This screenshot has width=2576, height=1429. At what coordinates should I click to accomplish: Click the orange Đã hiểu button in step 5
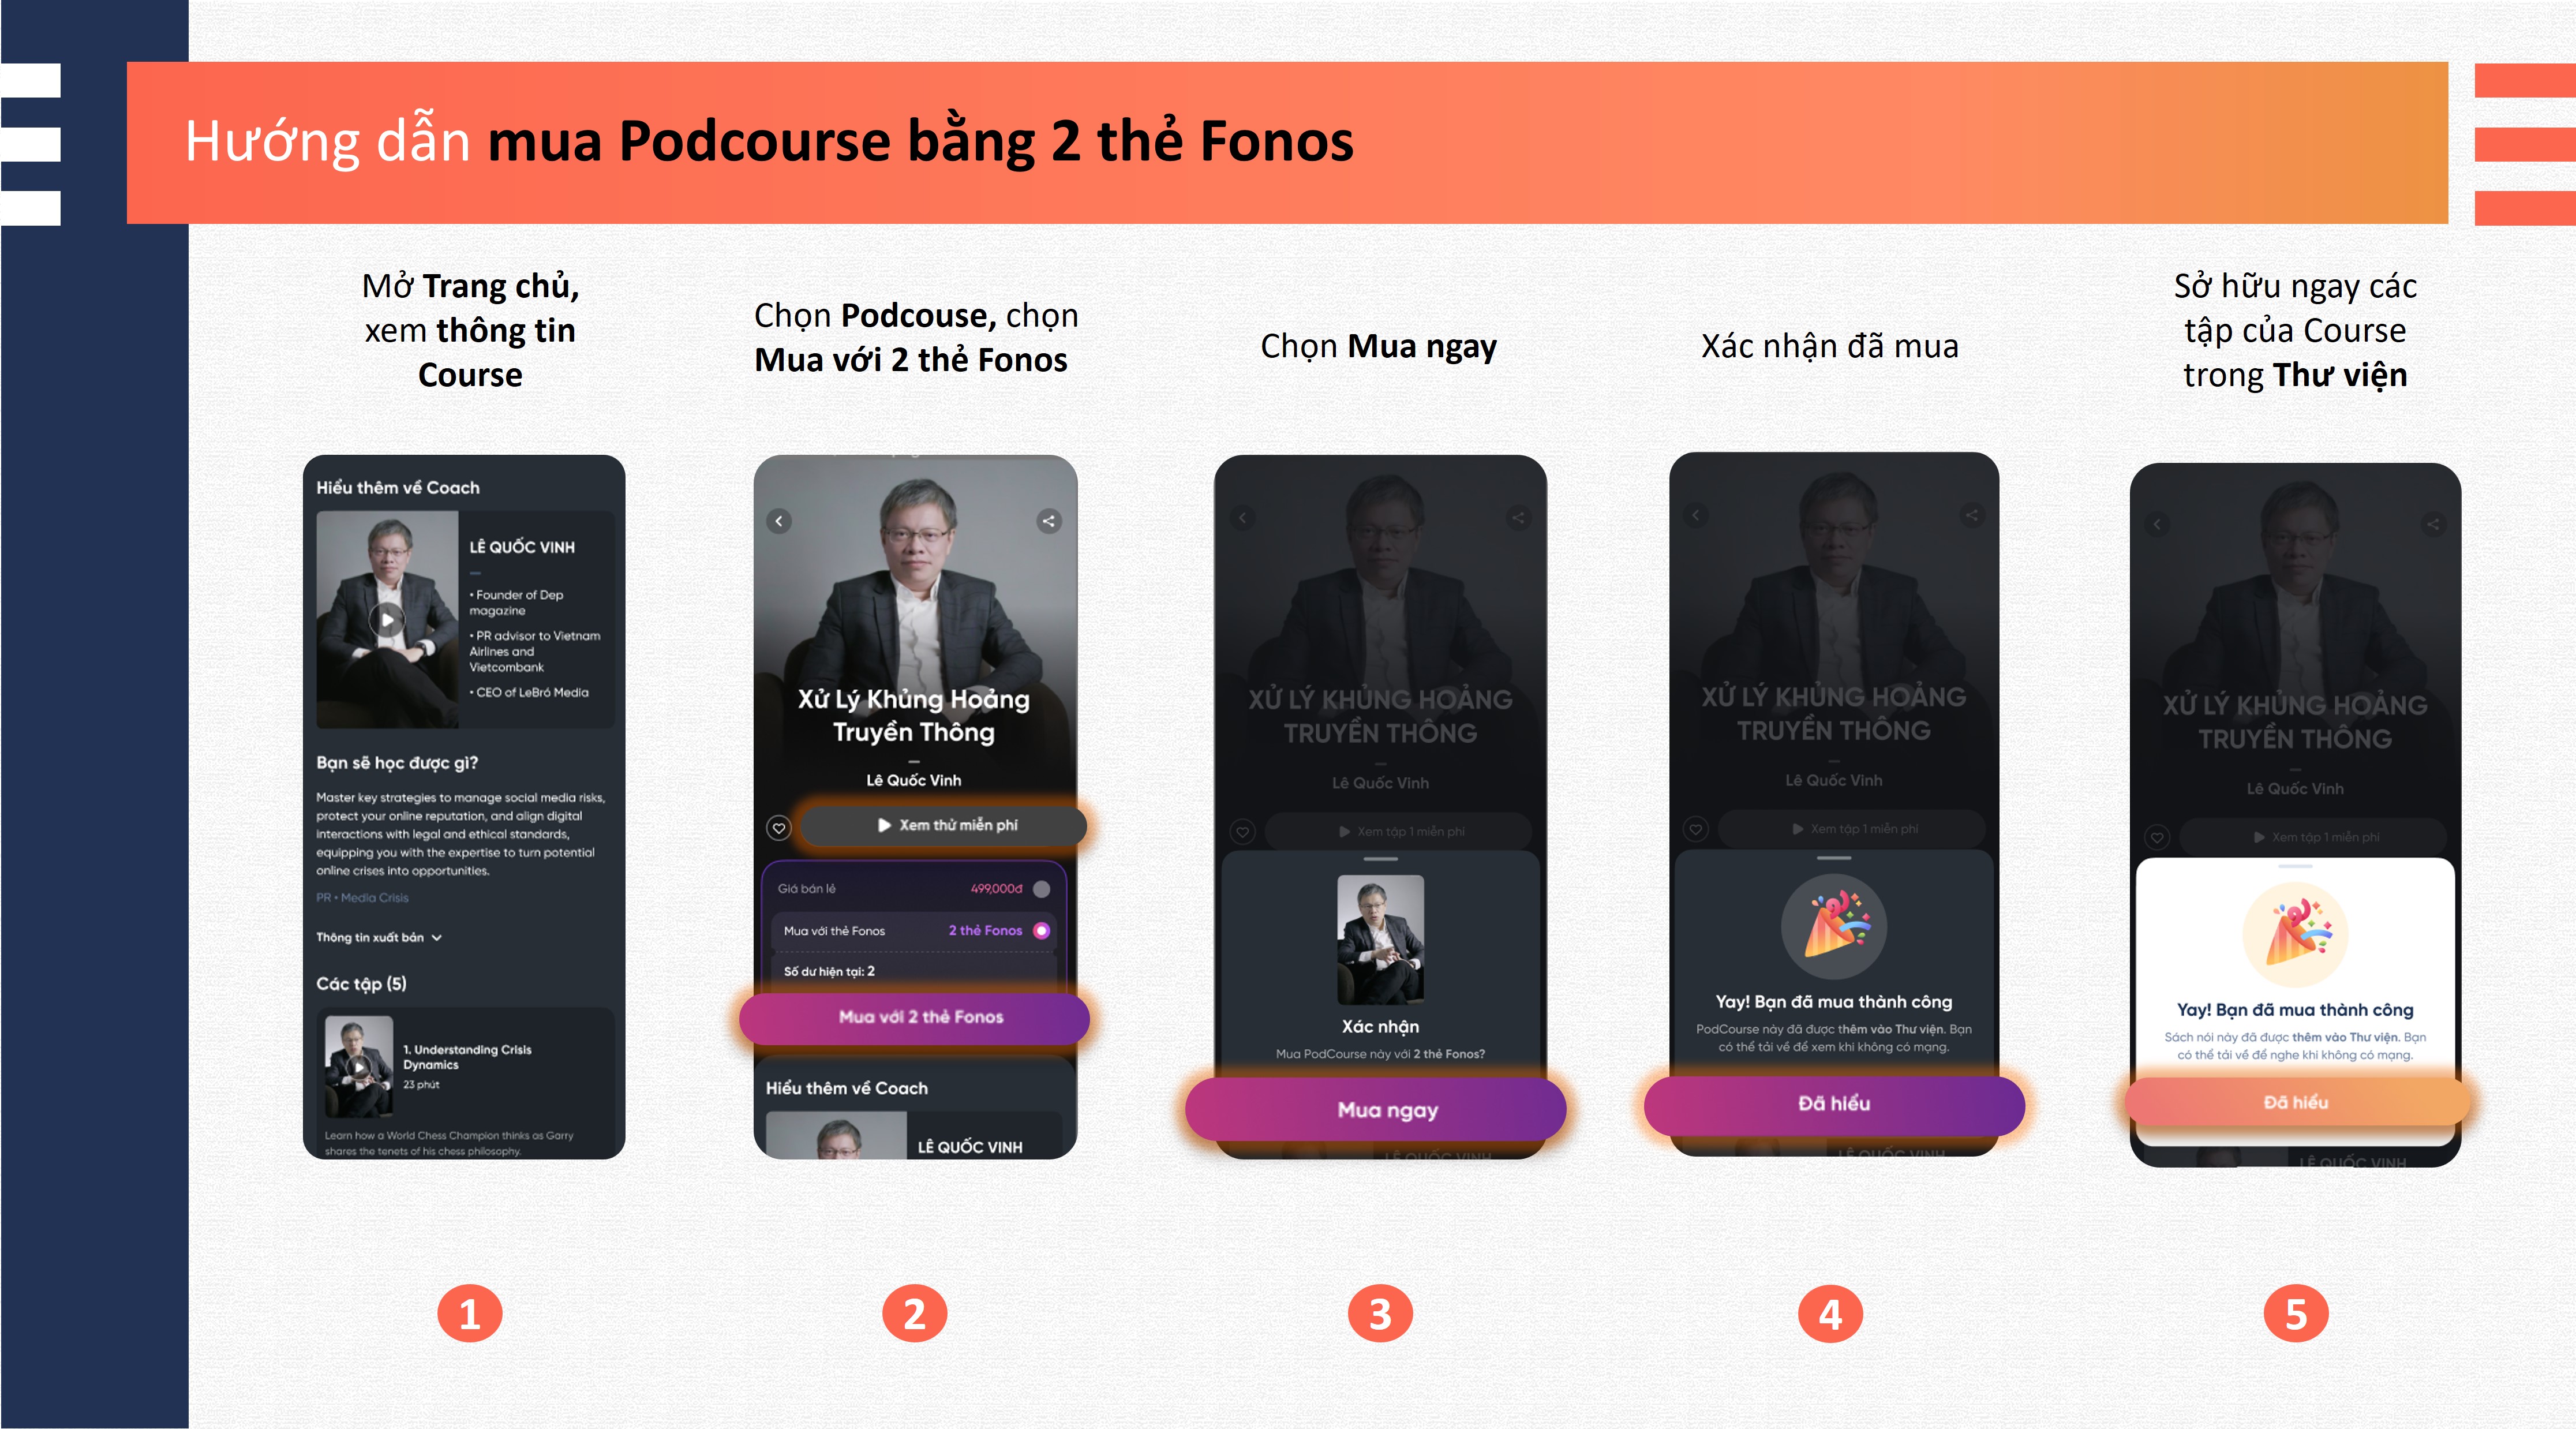pos(2296,1102)
